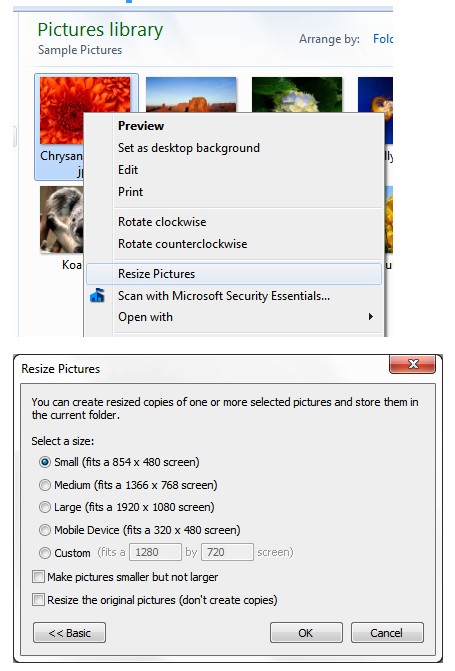Click the Microsoft Security Essentials scan icon
This screenshot has width=455, height=671.
97,295
